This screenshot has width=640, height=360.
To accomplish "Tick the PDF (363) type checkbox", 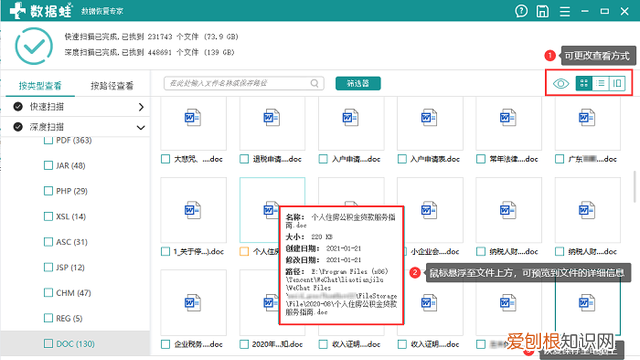I will coord(48,141).
